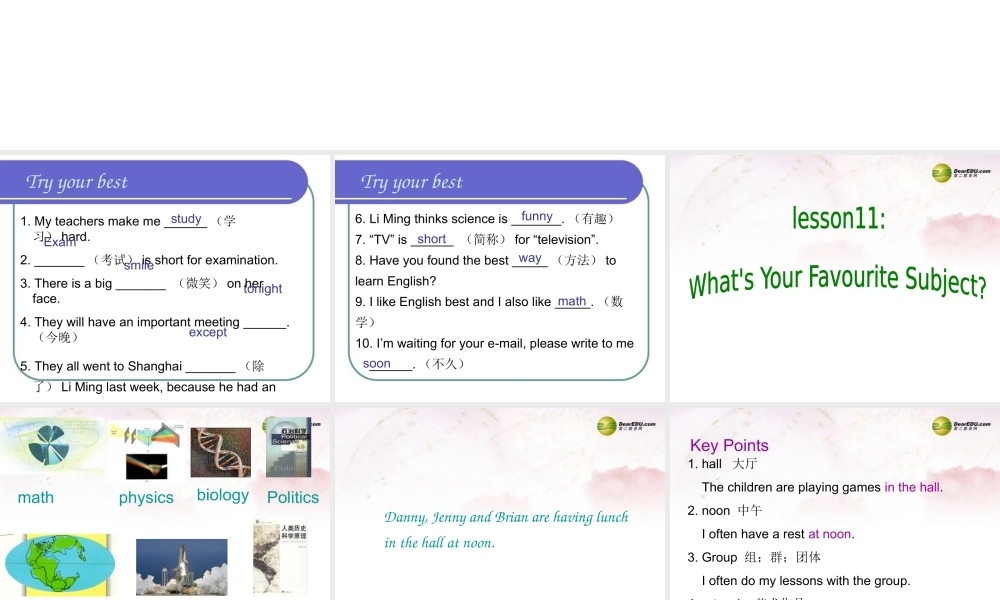Click the 'math' label under pie chart
This screenshot has height=600, width=1000.
(x=36, y=497)
